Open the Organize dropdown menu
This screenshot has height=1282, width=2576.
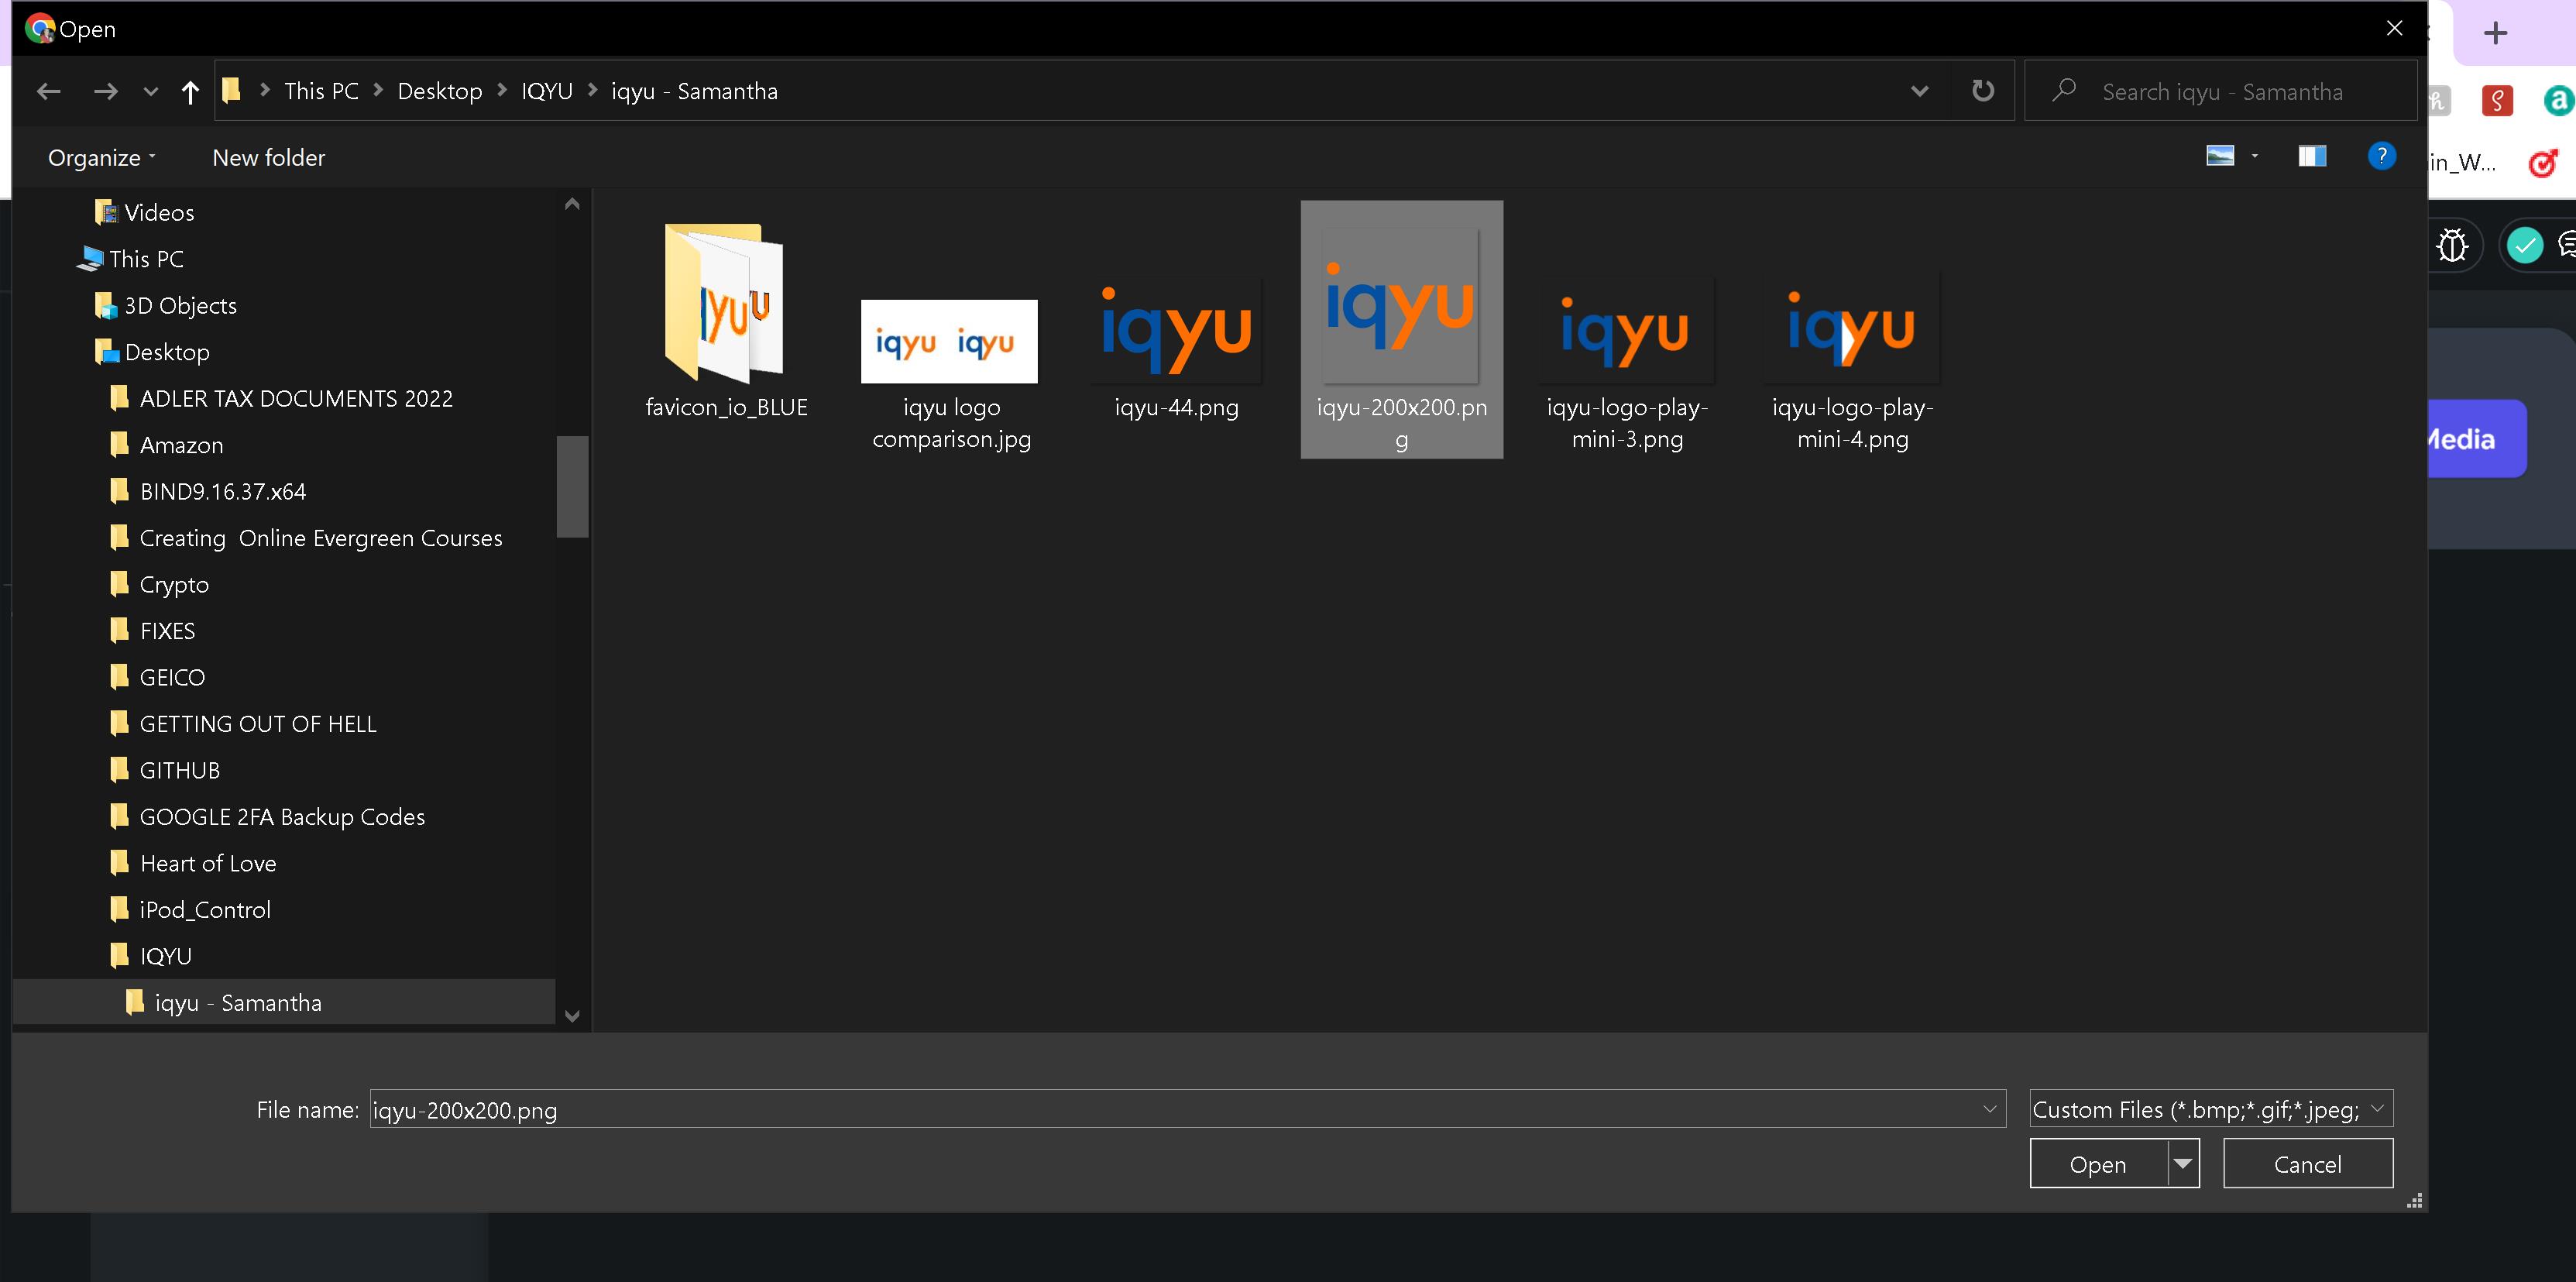pyautogui.click(x=99, y=157)
